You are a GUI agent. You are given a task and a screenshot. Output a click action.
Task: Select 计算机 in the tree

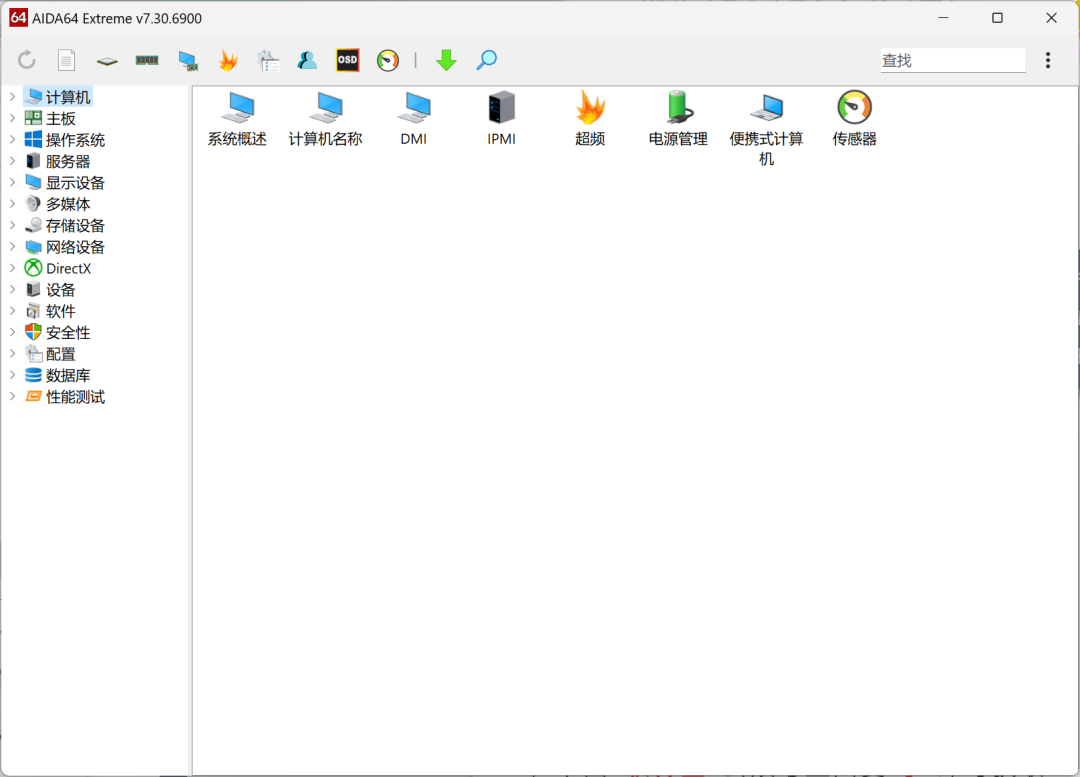coord(58,97)
